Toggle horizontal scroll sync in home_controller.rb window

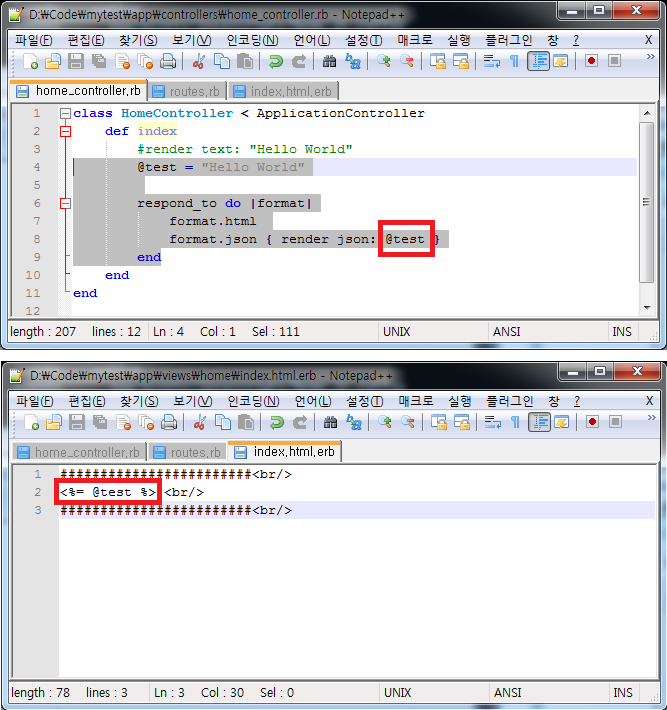(x=461, y=61)
